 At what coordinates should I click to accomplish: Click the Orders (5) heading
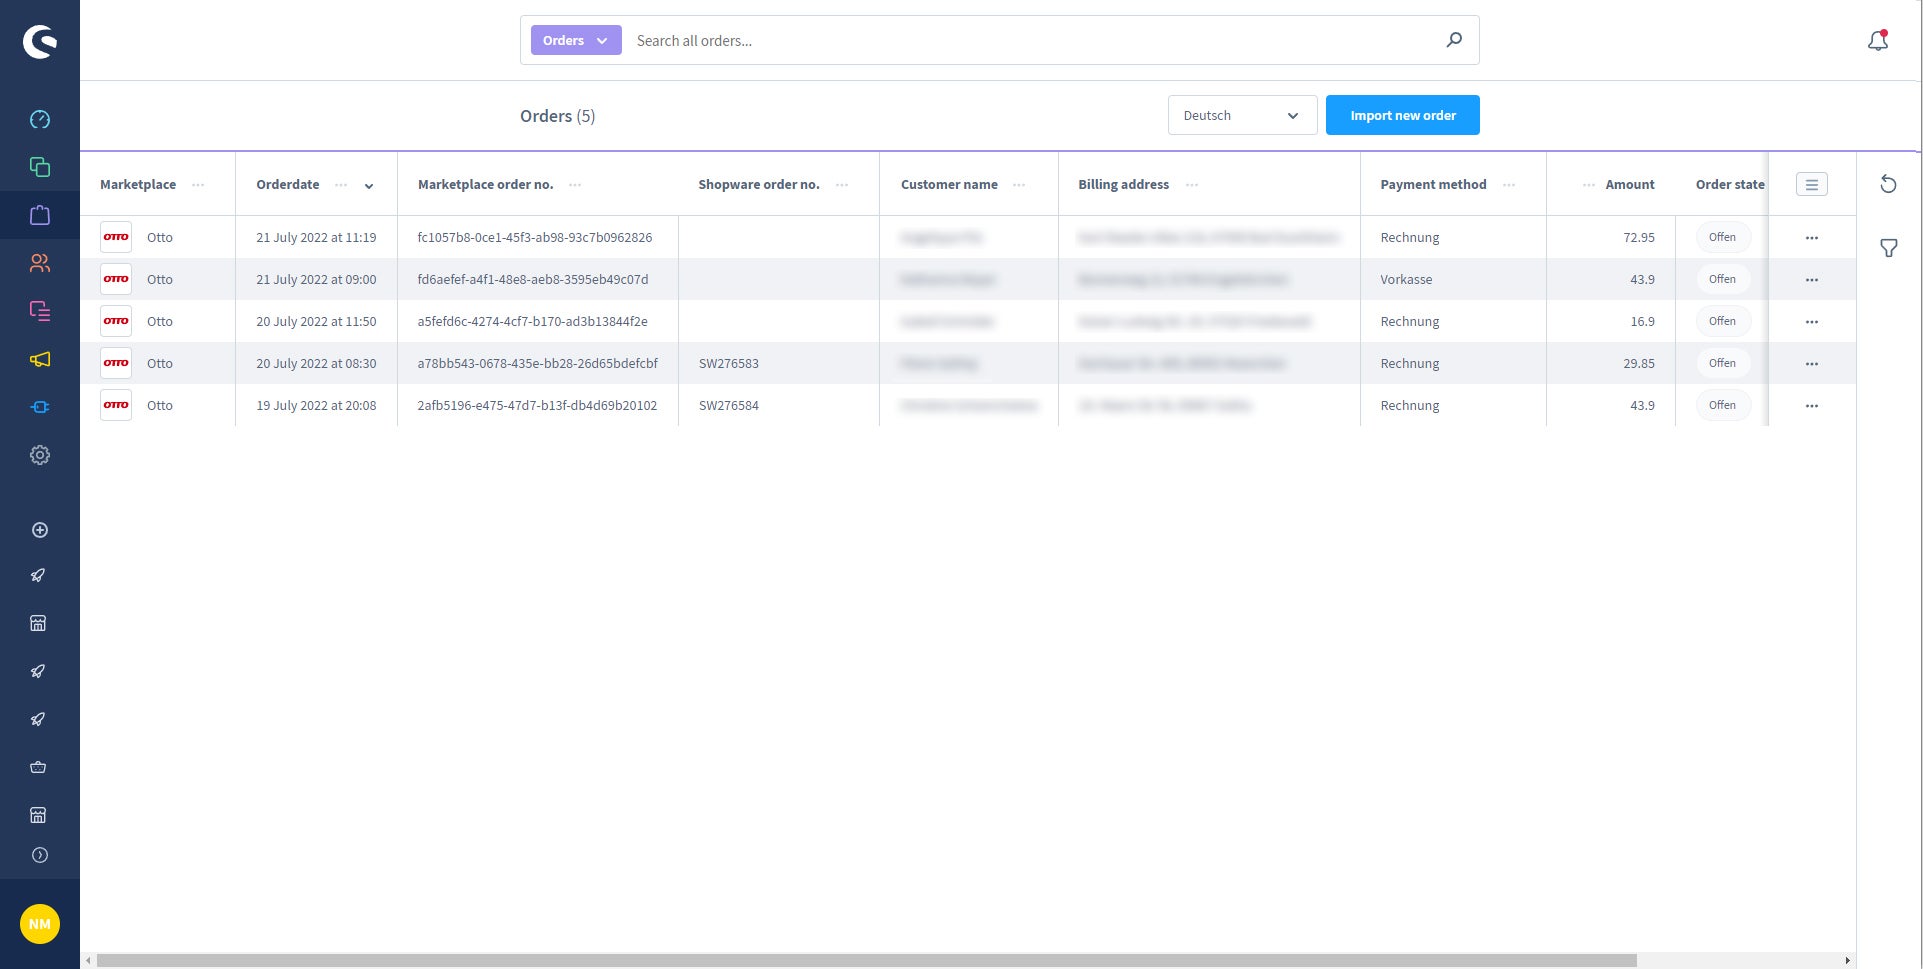click(x=557, y=116)
